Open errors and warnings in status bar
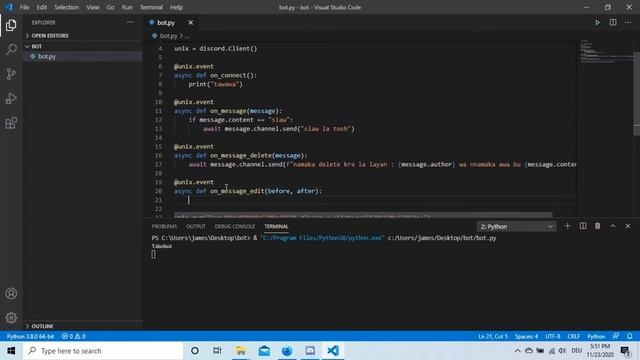The image size is (640, 360). click(73, 336)
